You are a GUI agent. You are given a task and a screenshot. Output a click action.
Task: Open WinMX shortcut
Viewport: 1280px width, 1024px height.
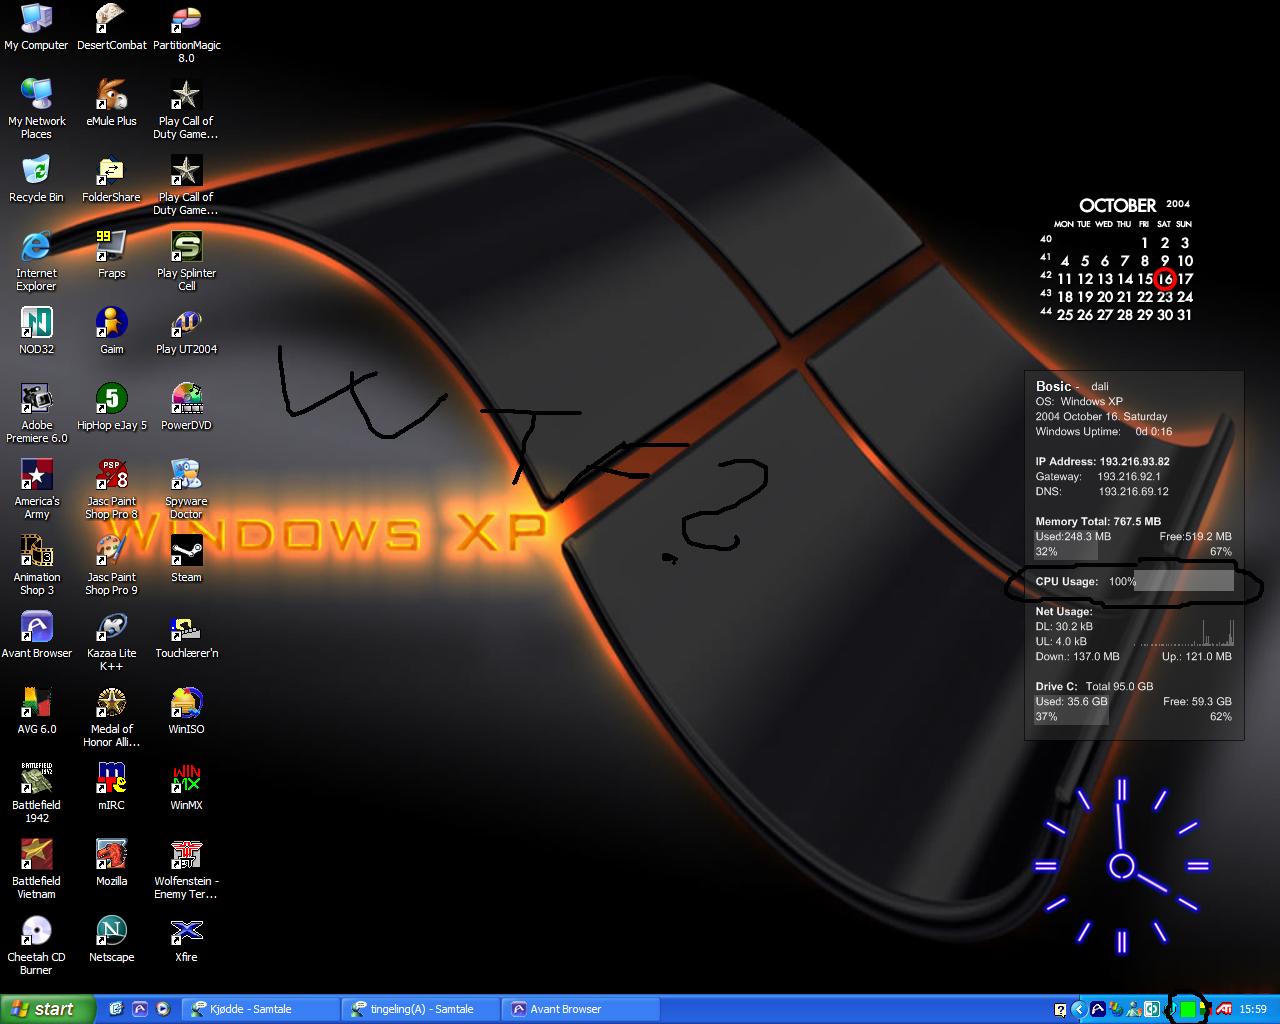(x=186, y=787)
